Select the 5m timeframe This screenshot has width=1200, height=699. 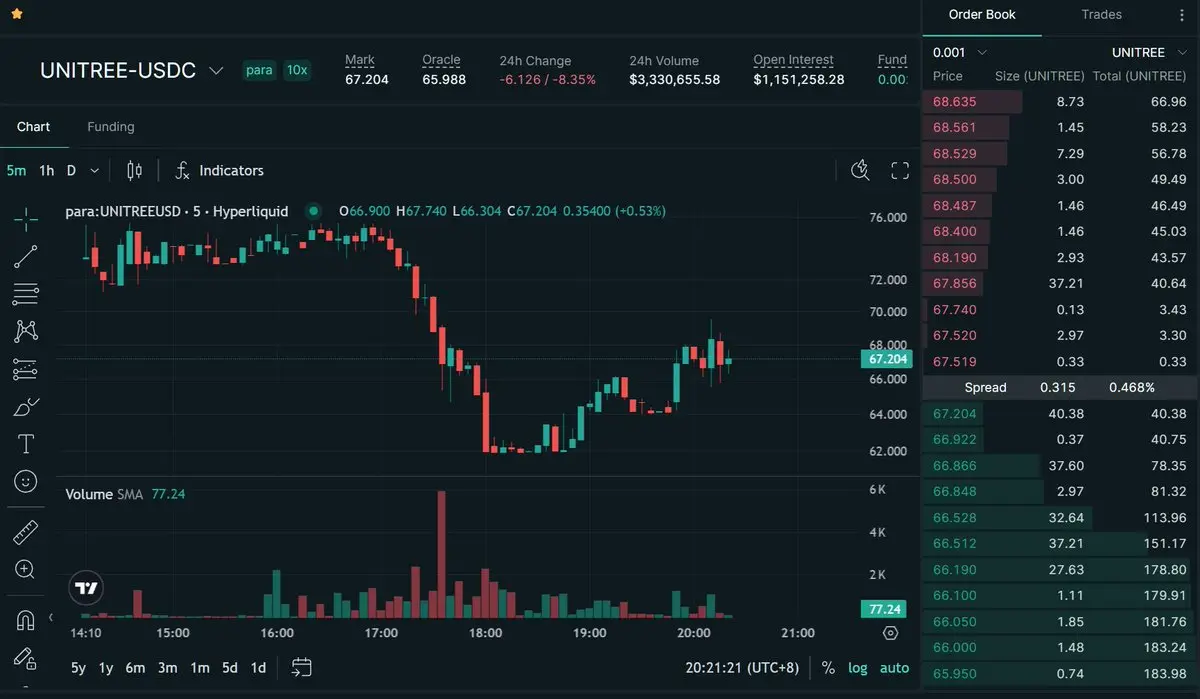[x=16, y=171]
